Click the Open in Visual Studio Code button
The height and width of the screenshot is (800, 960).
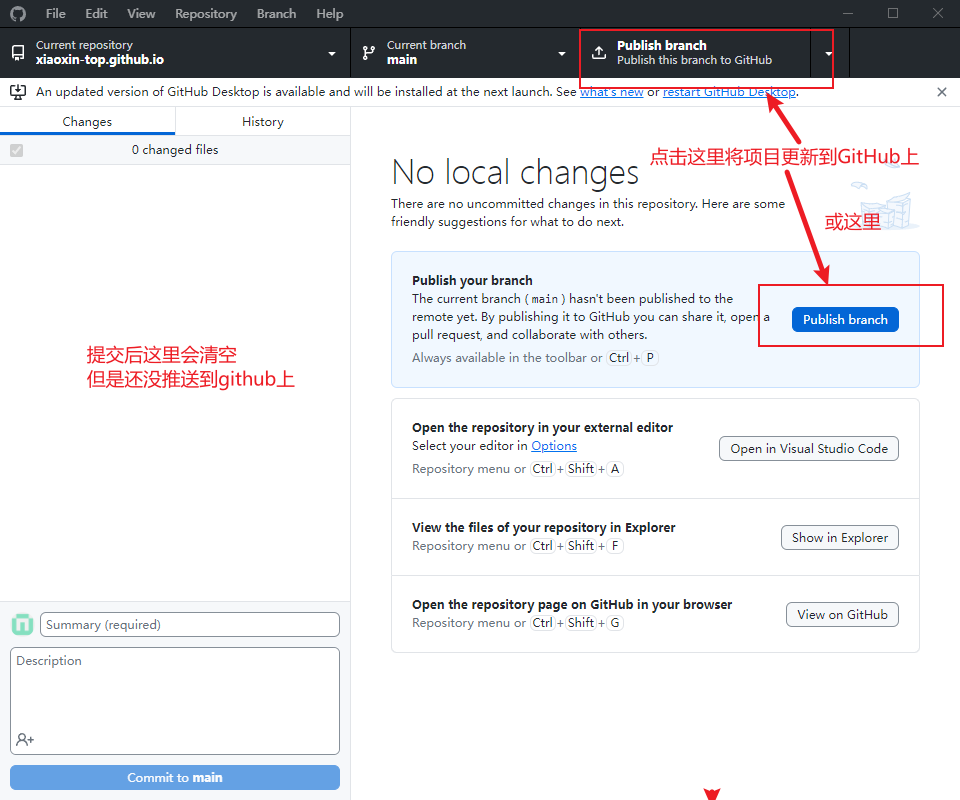(x=808, y=449)
